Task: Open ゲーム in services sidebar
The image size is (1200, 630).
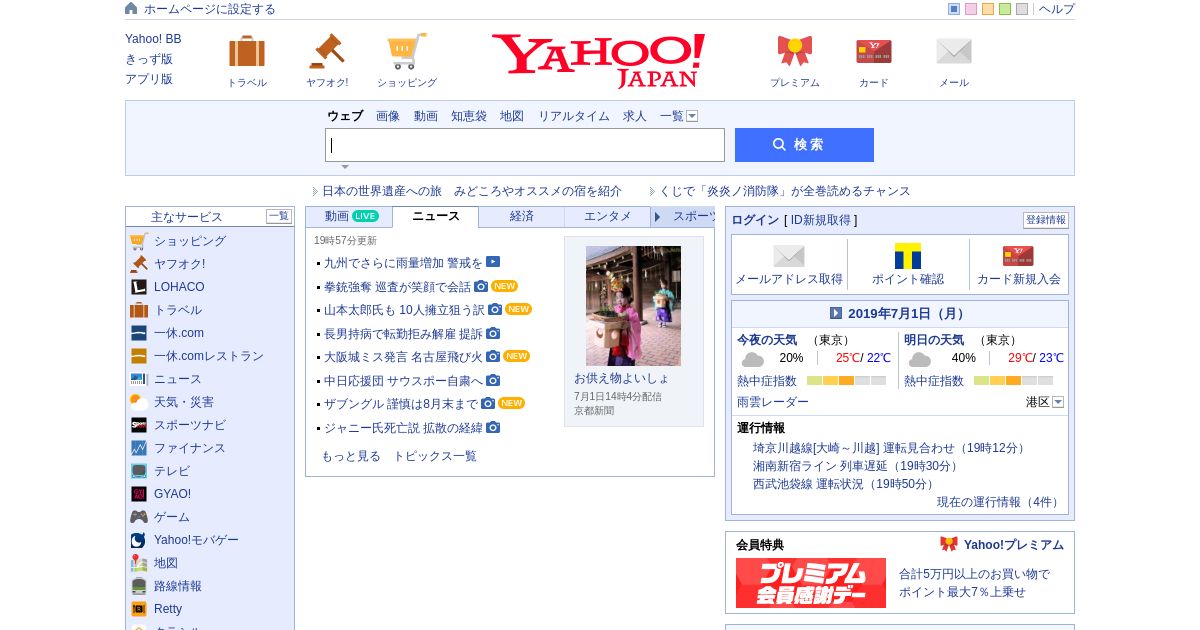Action: (172, 517)
